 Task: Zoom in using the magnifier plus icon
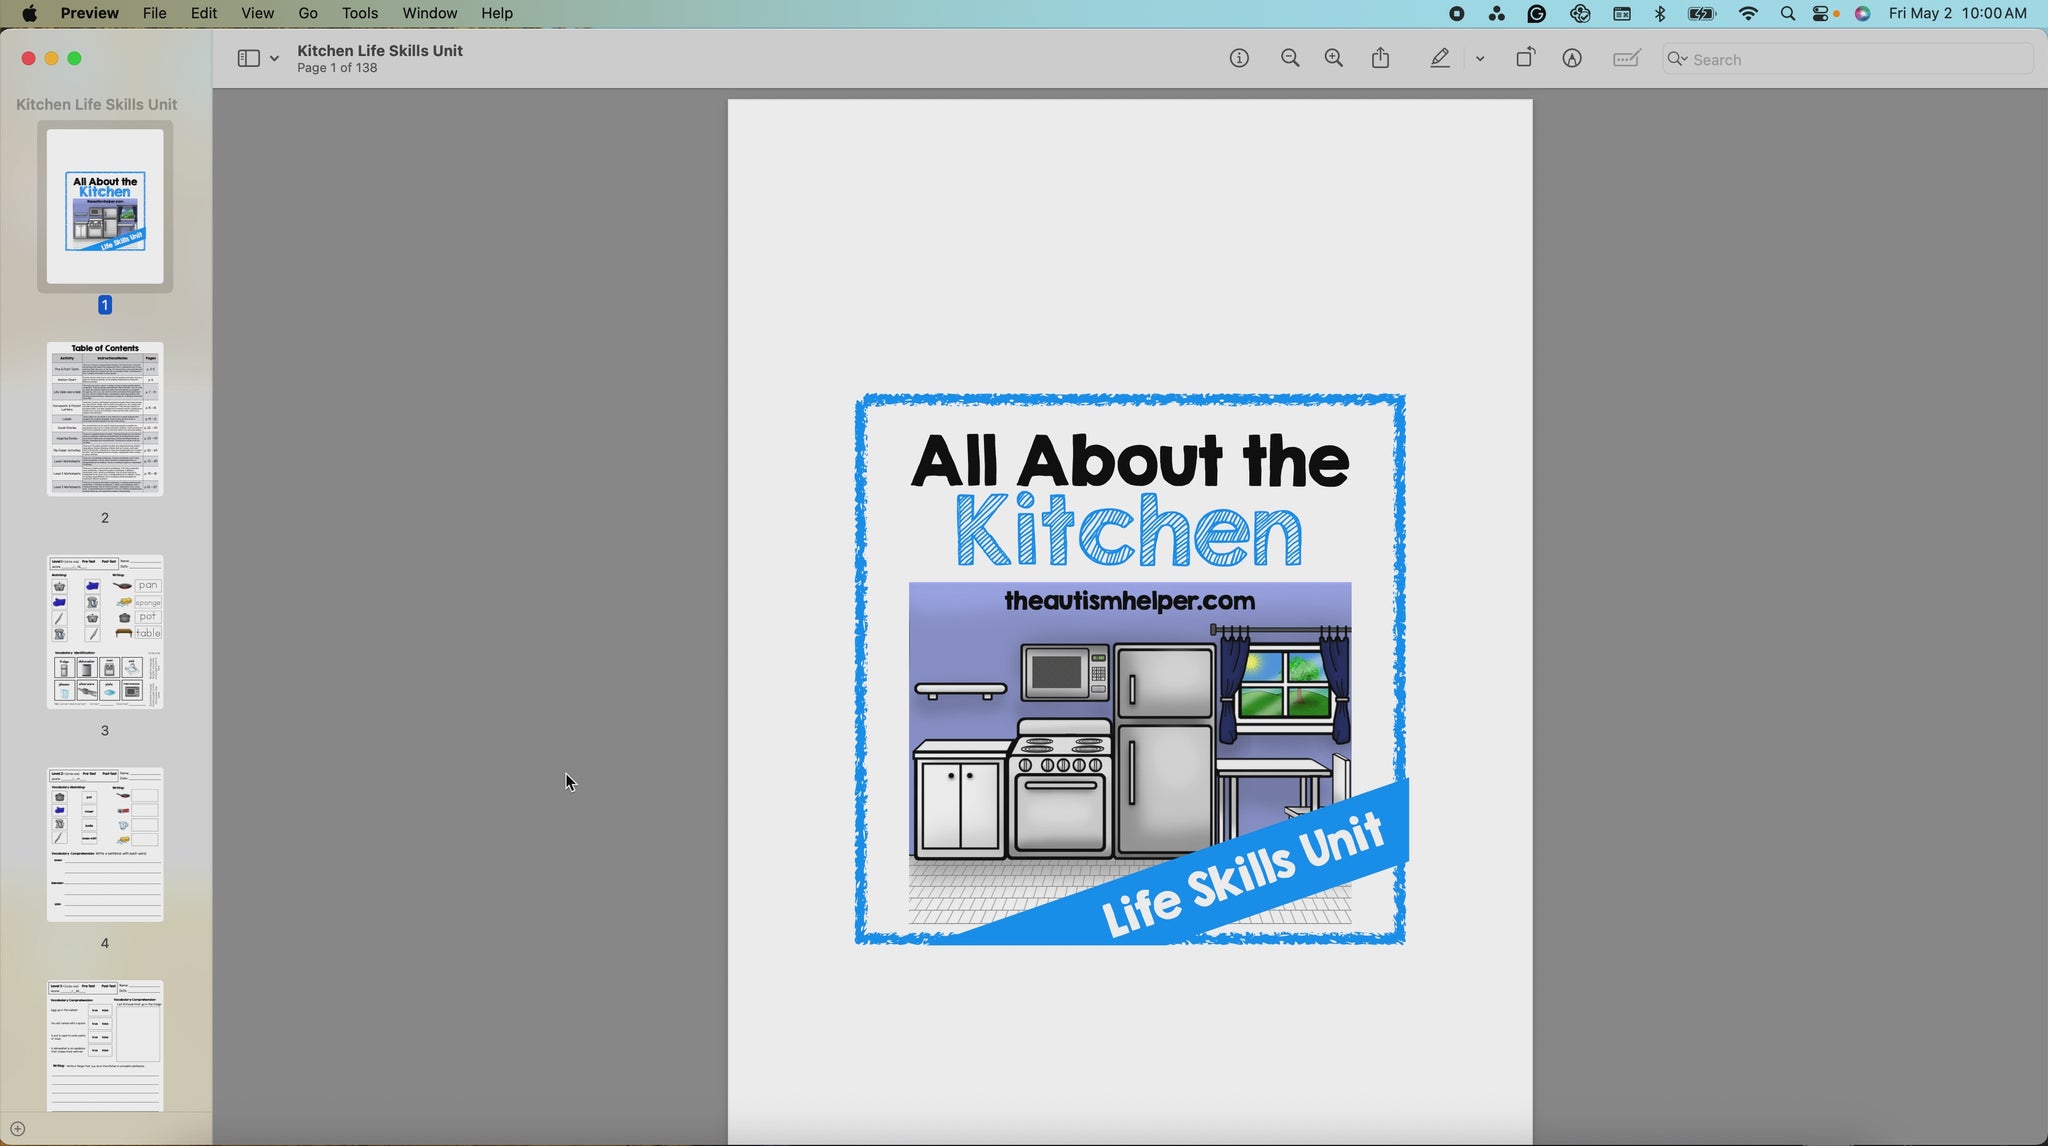[1334, 59]
